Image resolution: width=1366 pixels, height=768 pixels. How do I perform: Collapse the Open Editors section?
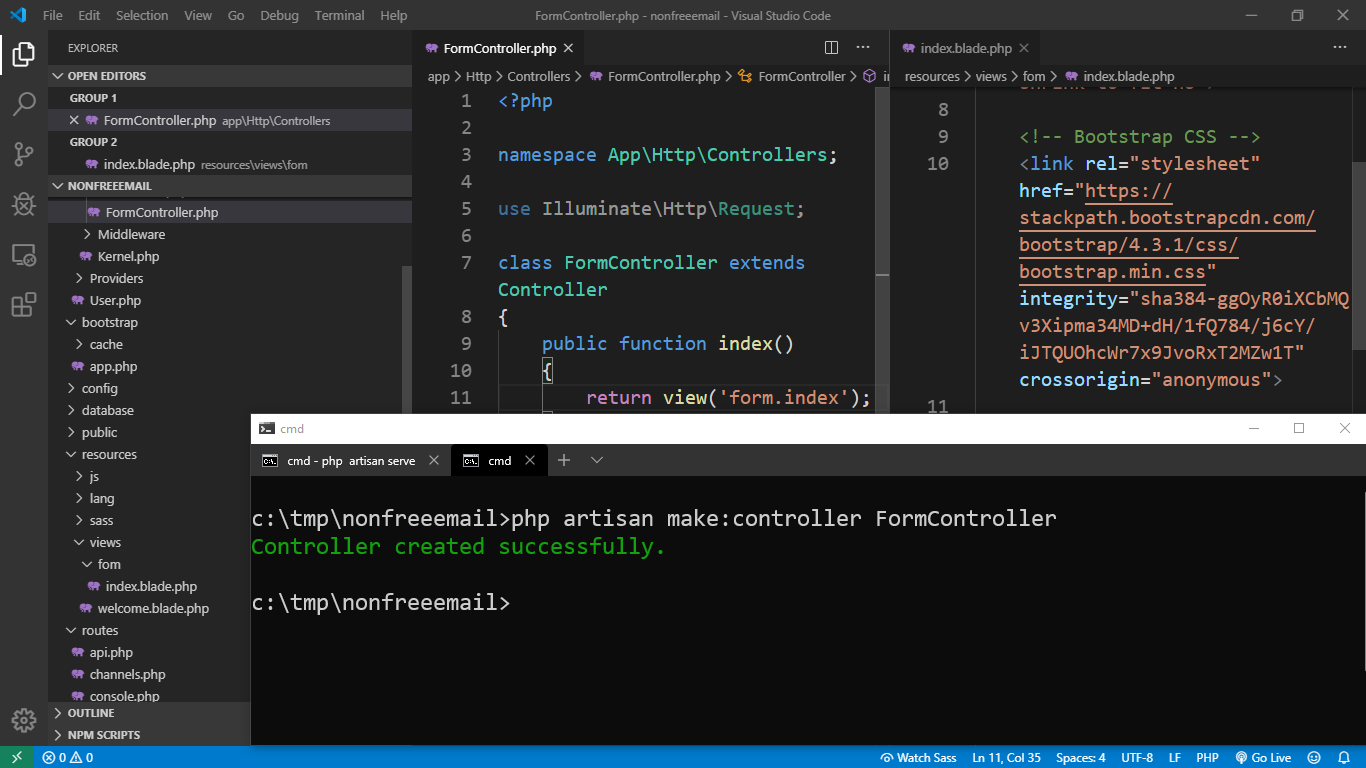point(106,76)
